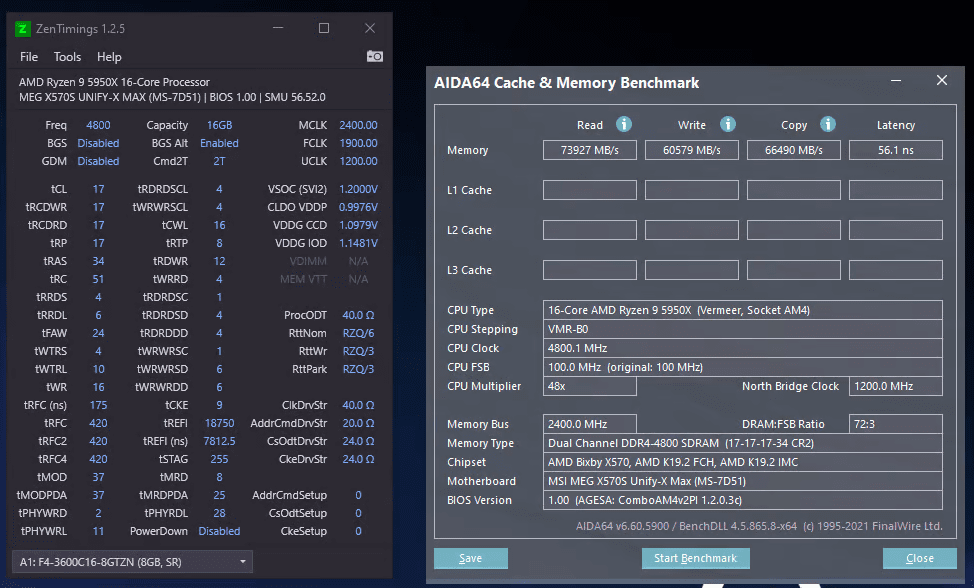Click the empty L3 Cache Latency field
This screenshot has width=974, height=588.
coord(896,270)
